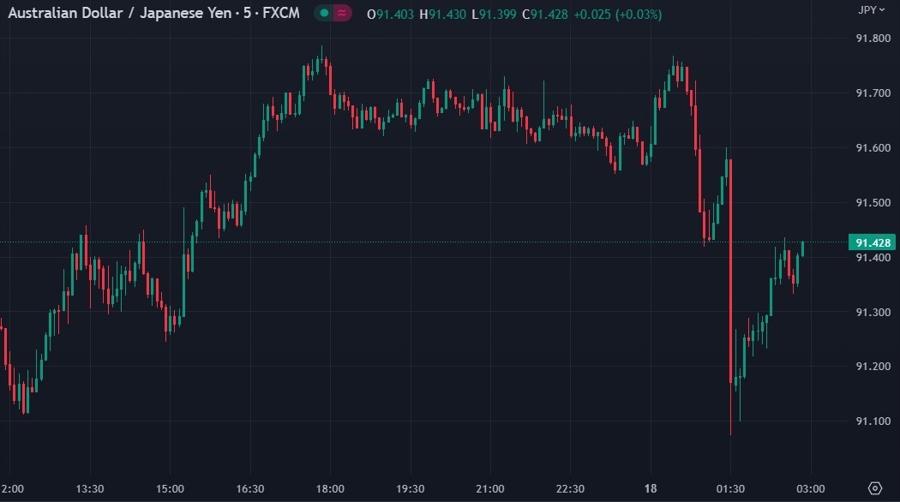Select the current price label 91.428
Screen dimensions: 900x502
point(872,243)
